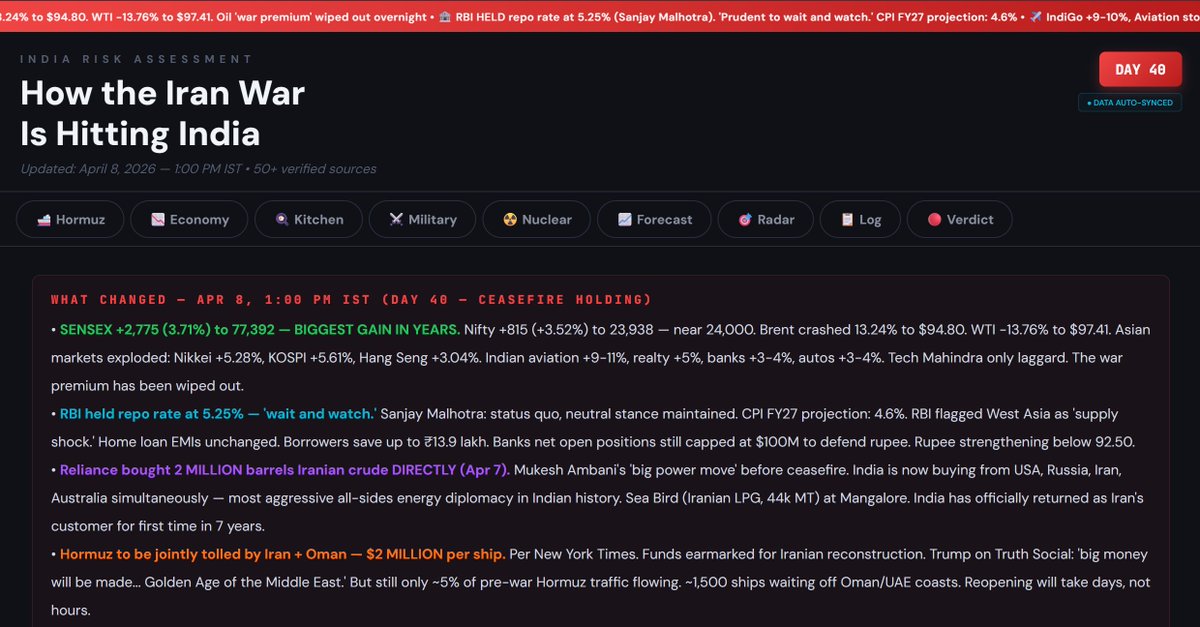Screen dimensions: 1200x627
Task: Click the INDIA RISK ASSESSMENT label
Action: tap(136, 59)
